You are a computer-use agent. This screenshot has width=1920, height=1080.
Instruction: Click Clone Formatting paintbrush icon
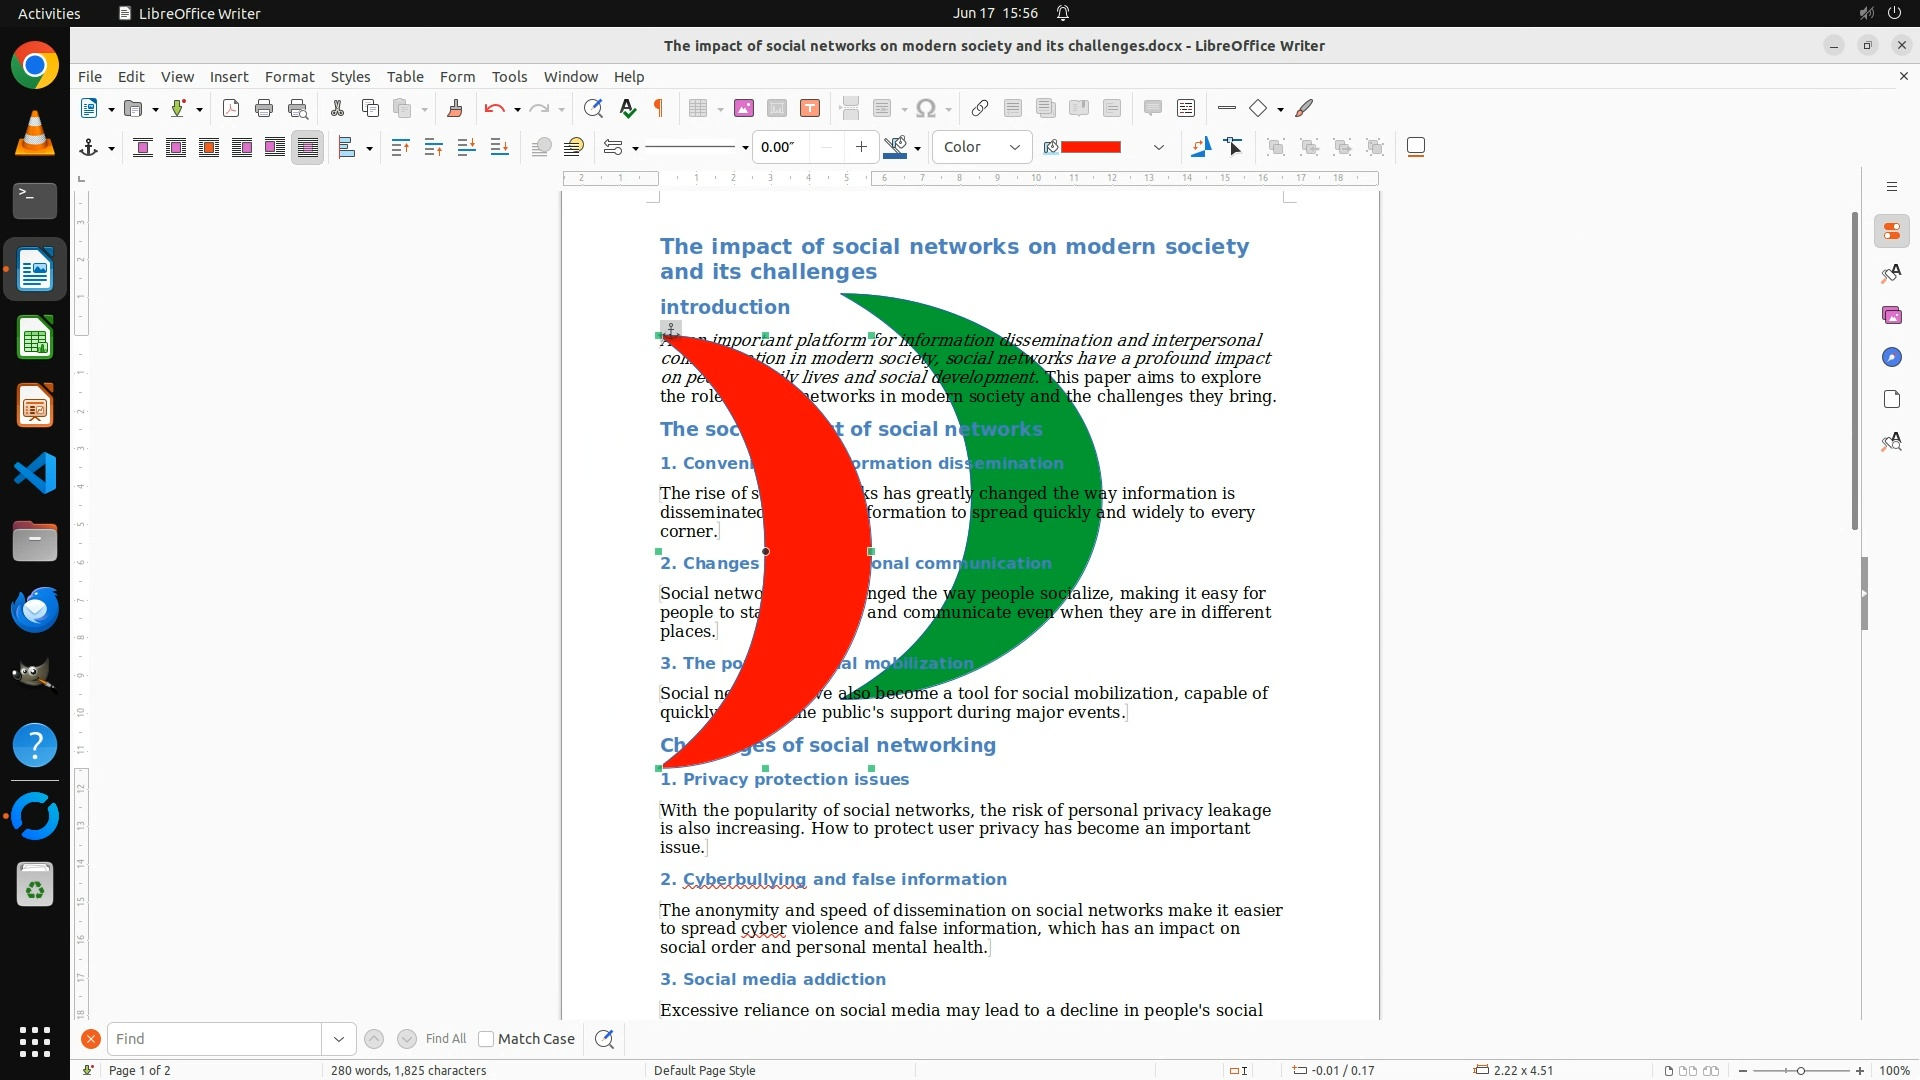click(x=455, y=108)
